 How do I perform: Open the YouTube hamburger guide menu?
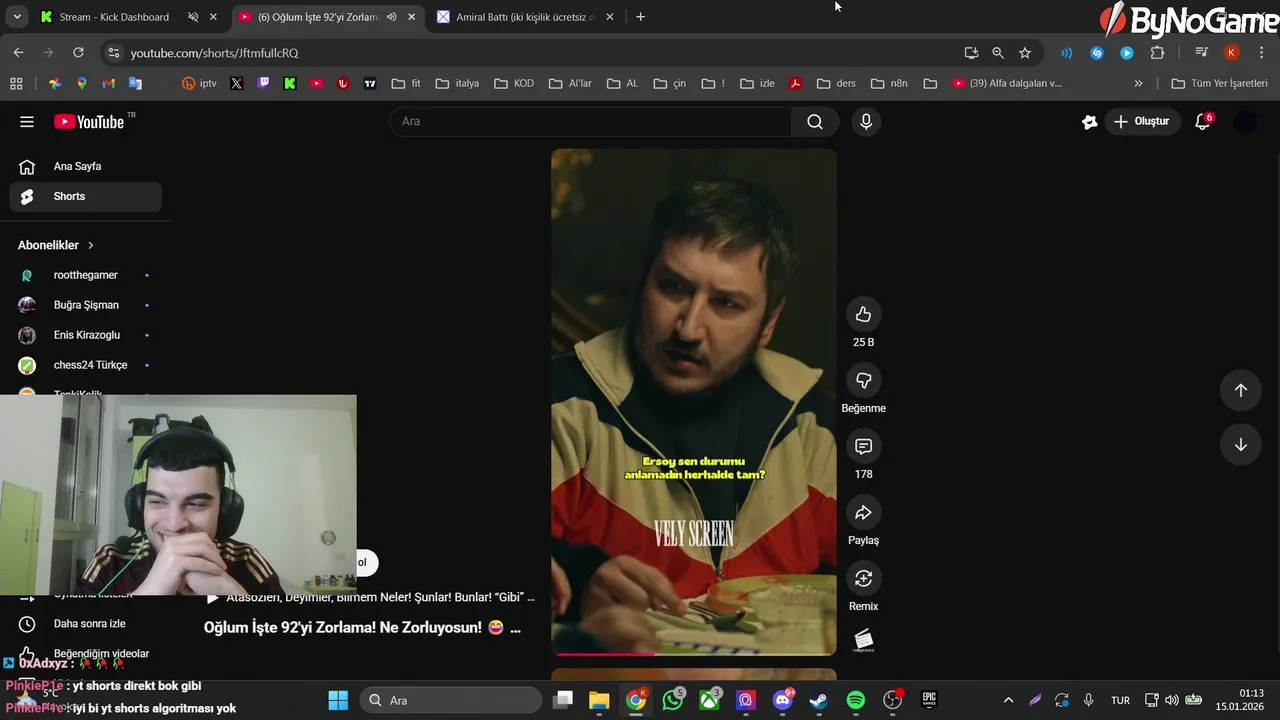(27, 121)
